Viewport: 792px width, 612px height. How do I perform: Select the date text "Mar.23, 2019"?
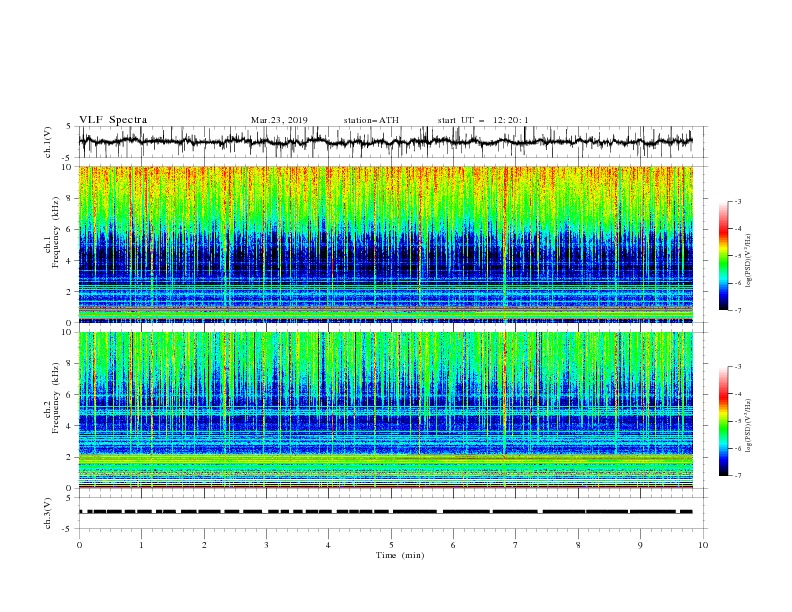[279, 120]
